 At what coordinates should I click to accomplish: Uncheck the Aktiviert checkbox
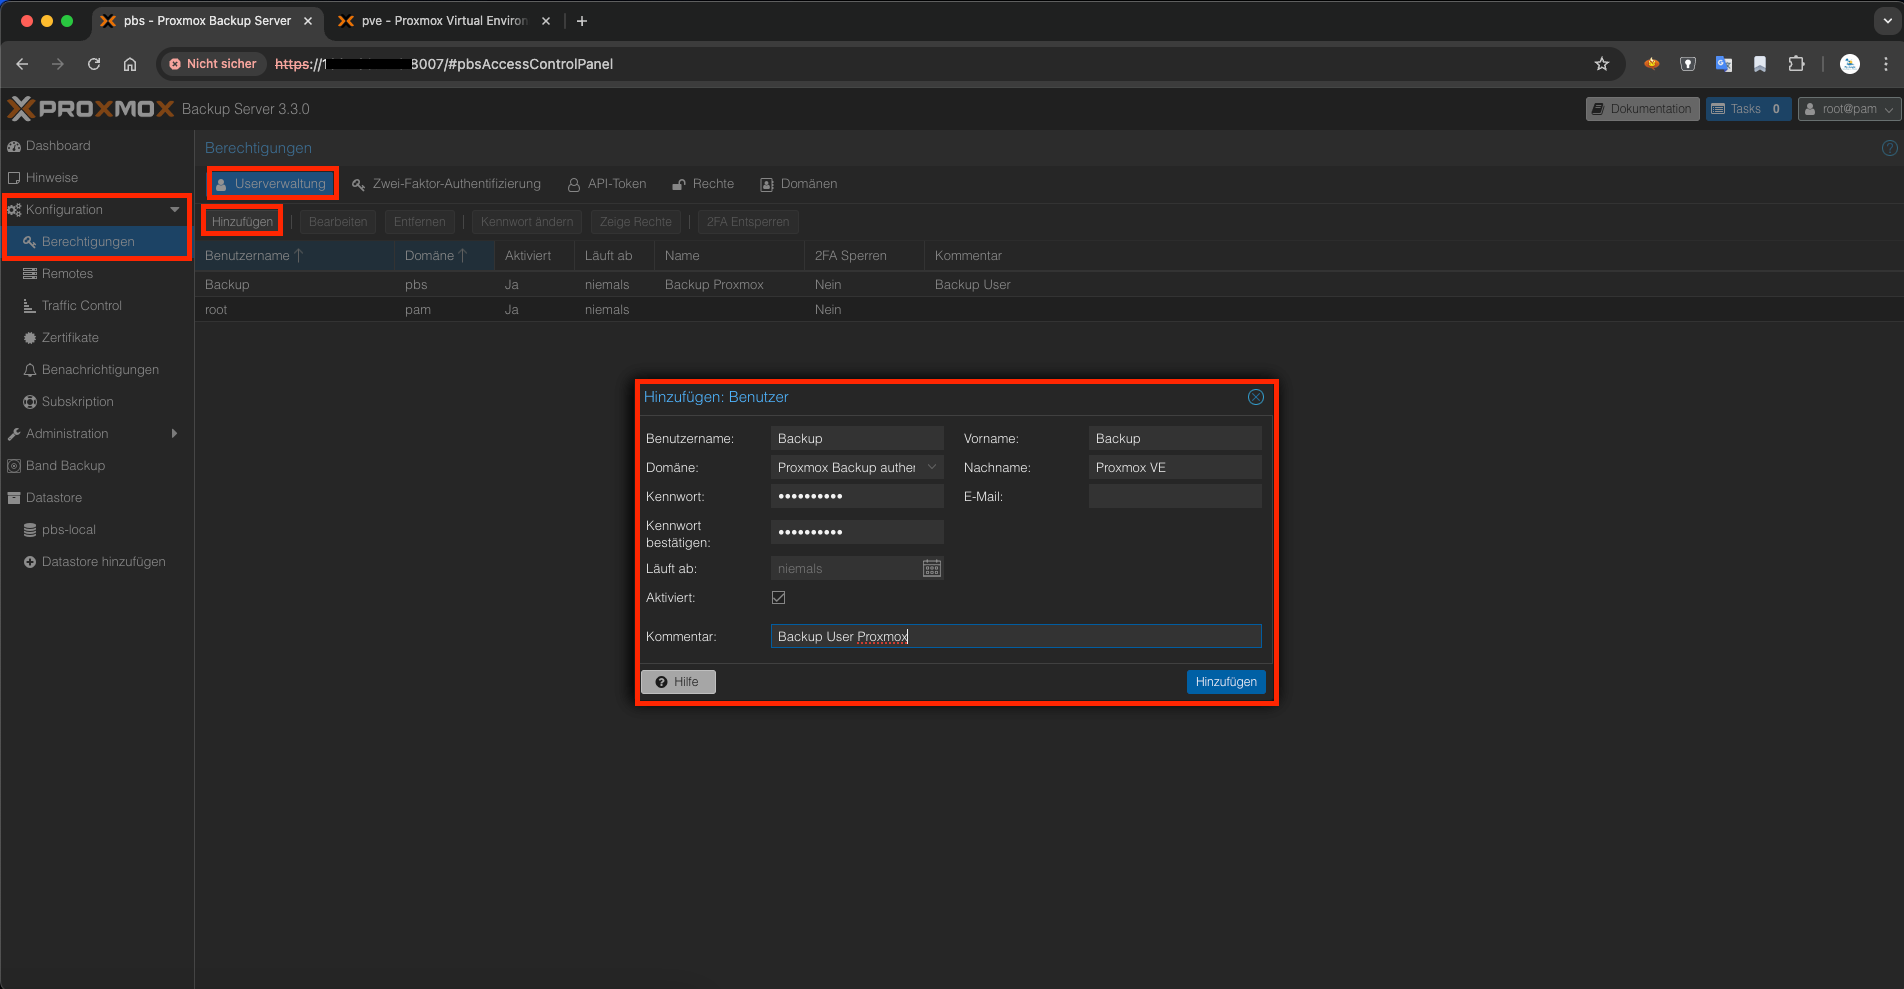coord(778,597)
